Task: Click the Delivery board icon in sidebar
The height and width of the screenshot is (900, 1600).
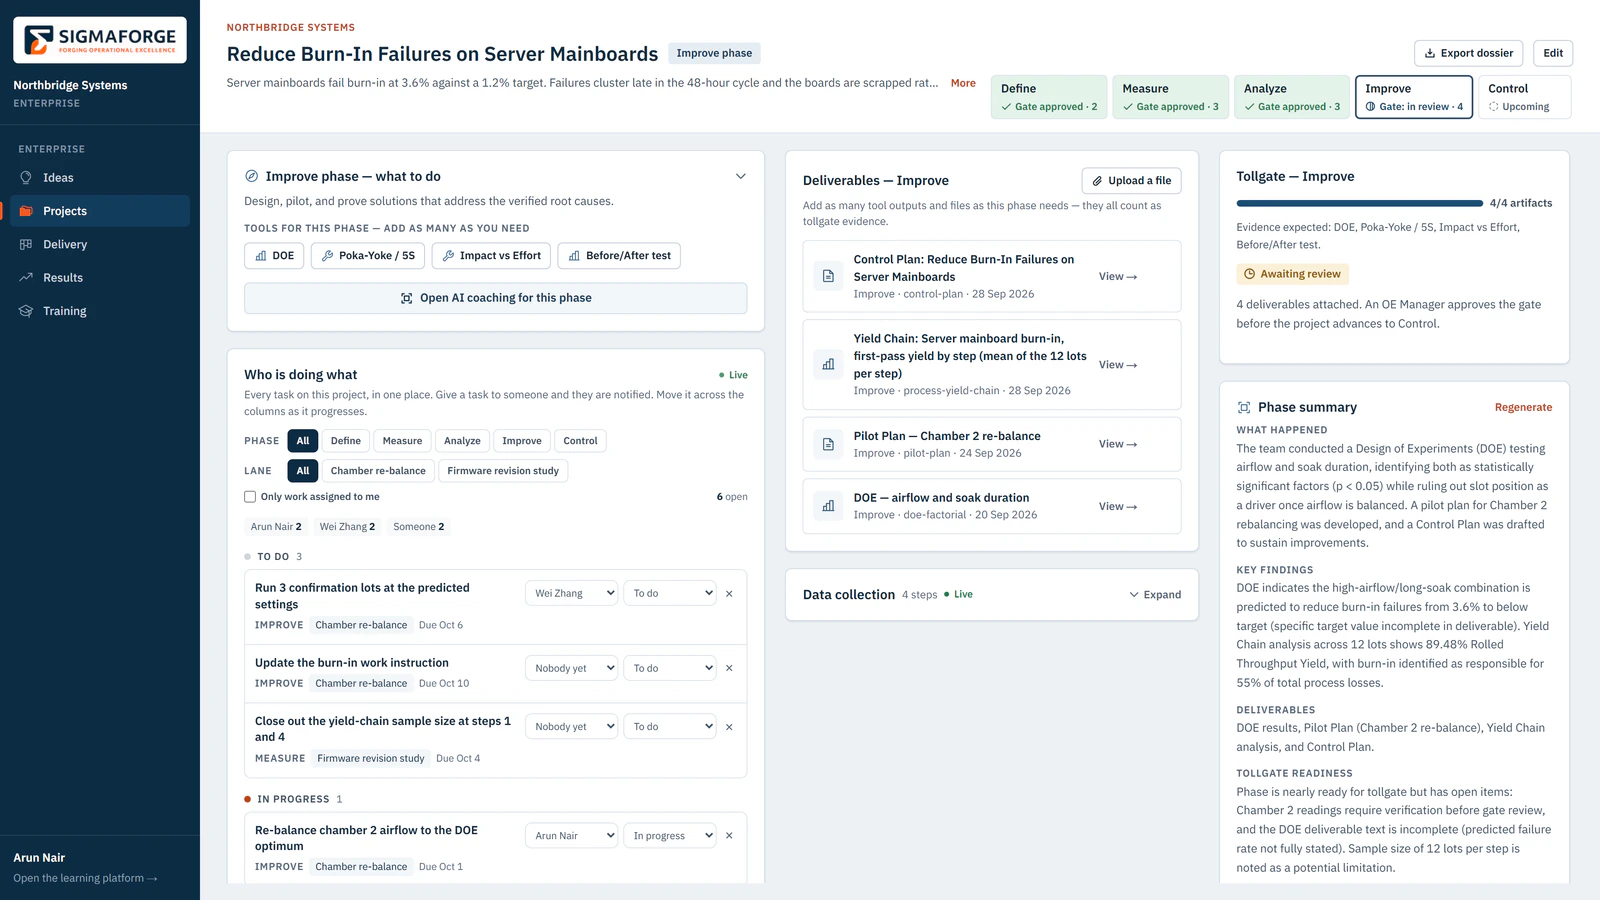Action: (26, 244)
